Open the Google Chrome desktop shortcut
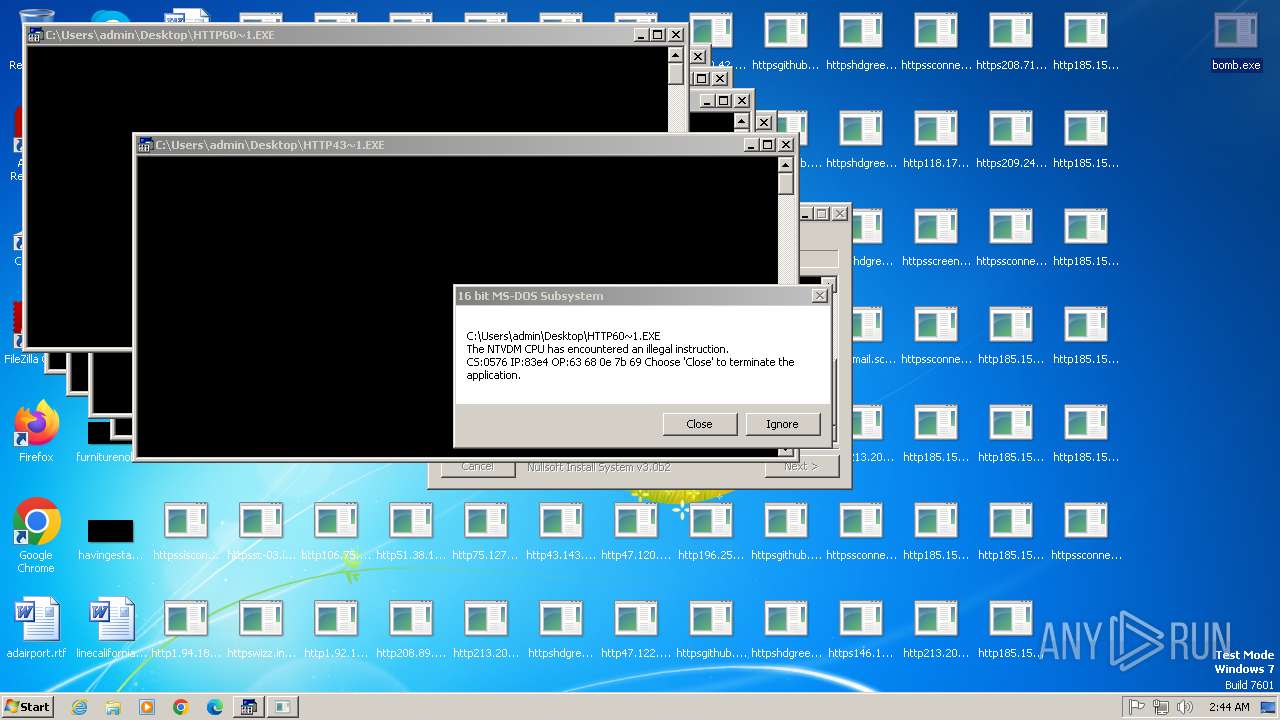 click(x=36, y=535)
